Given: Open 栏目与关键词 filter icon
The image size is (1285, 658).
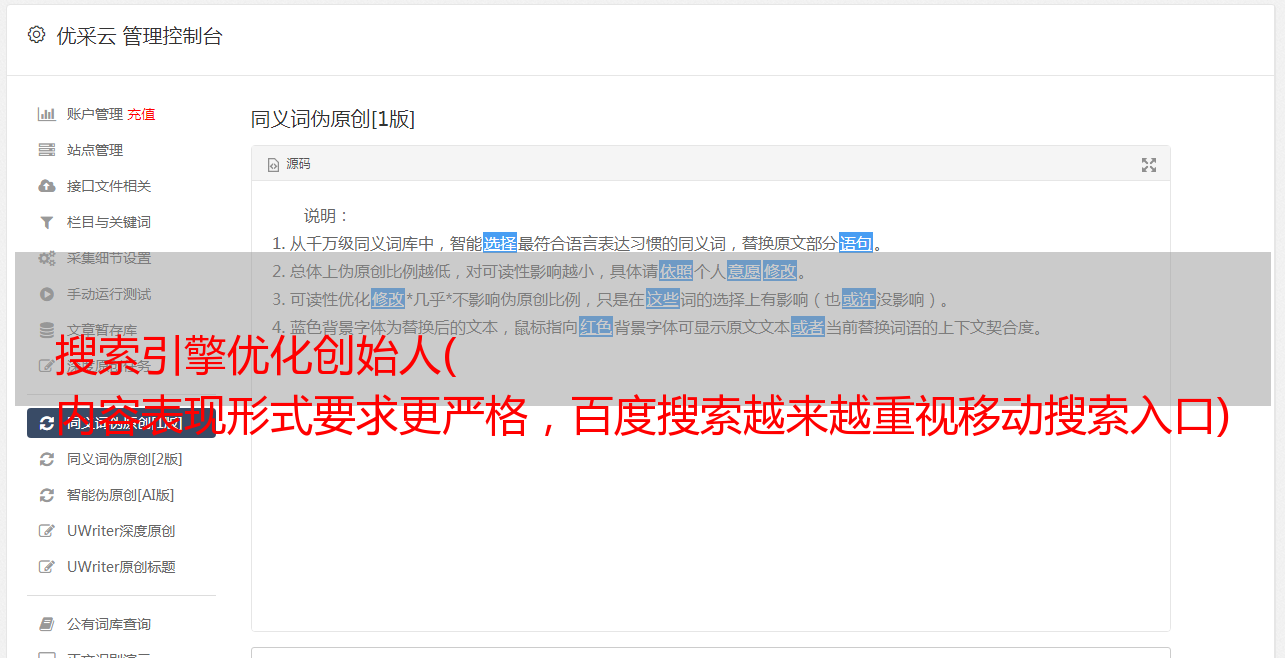Looking at the screenshot, I should point(46,222).
